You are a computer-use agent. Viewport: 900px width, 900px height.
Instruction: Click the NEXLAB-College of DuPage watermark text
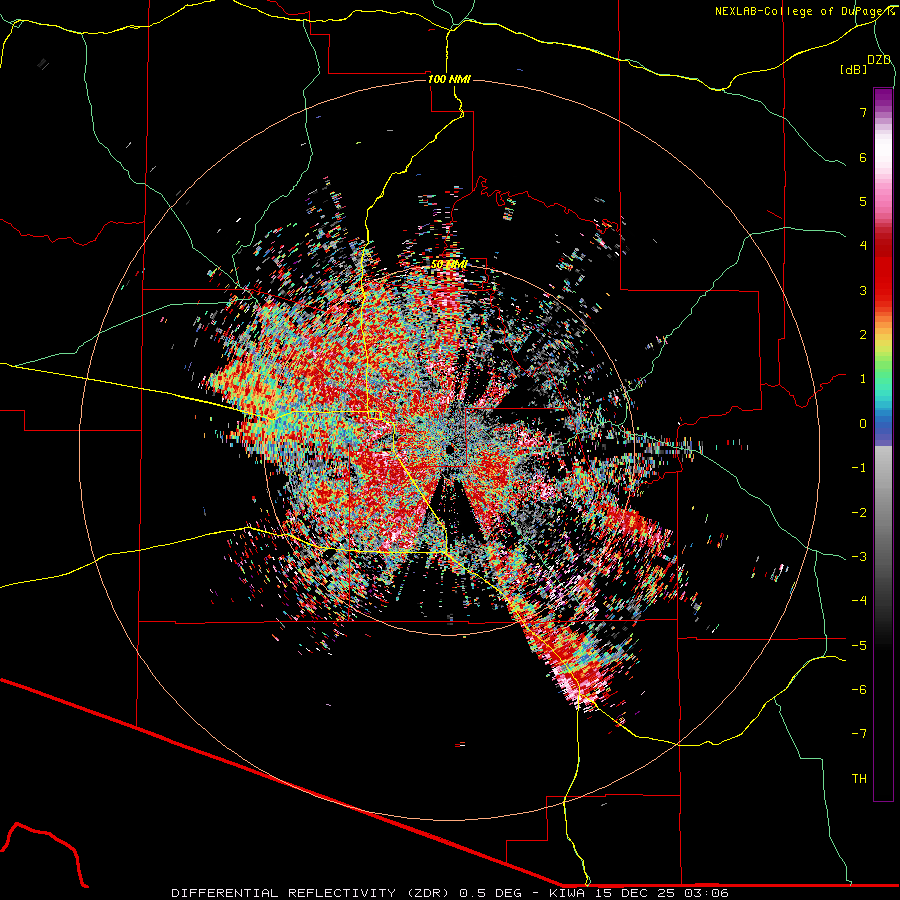804,11
